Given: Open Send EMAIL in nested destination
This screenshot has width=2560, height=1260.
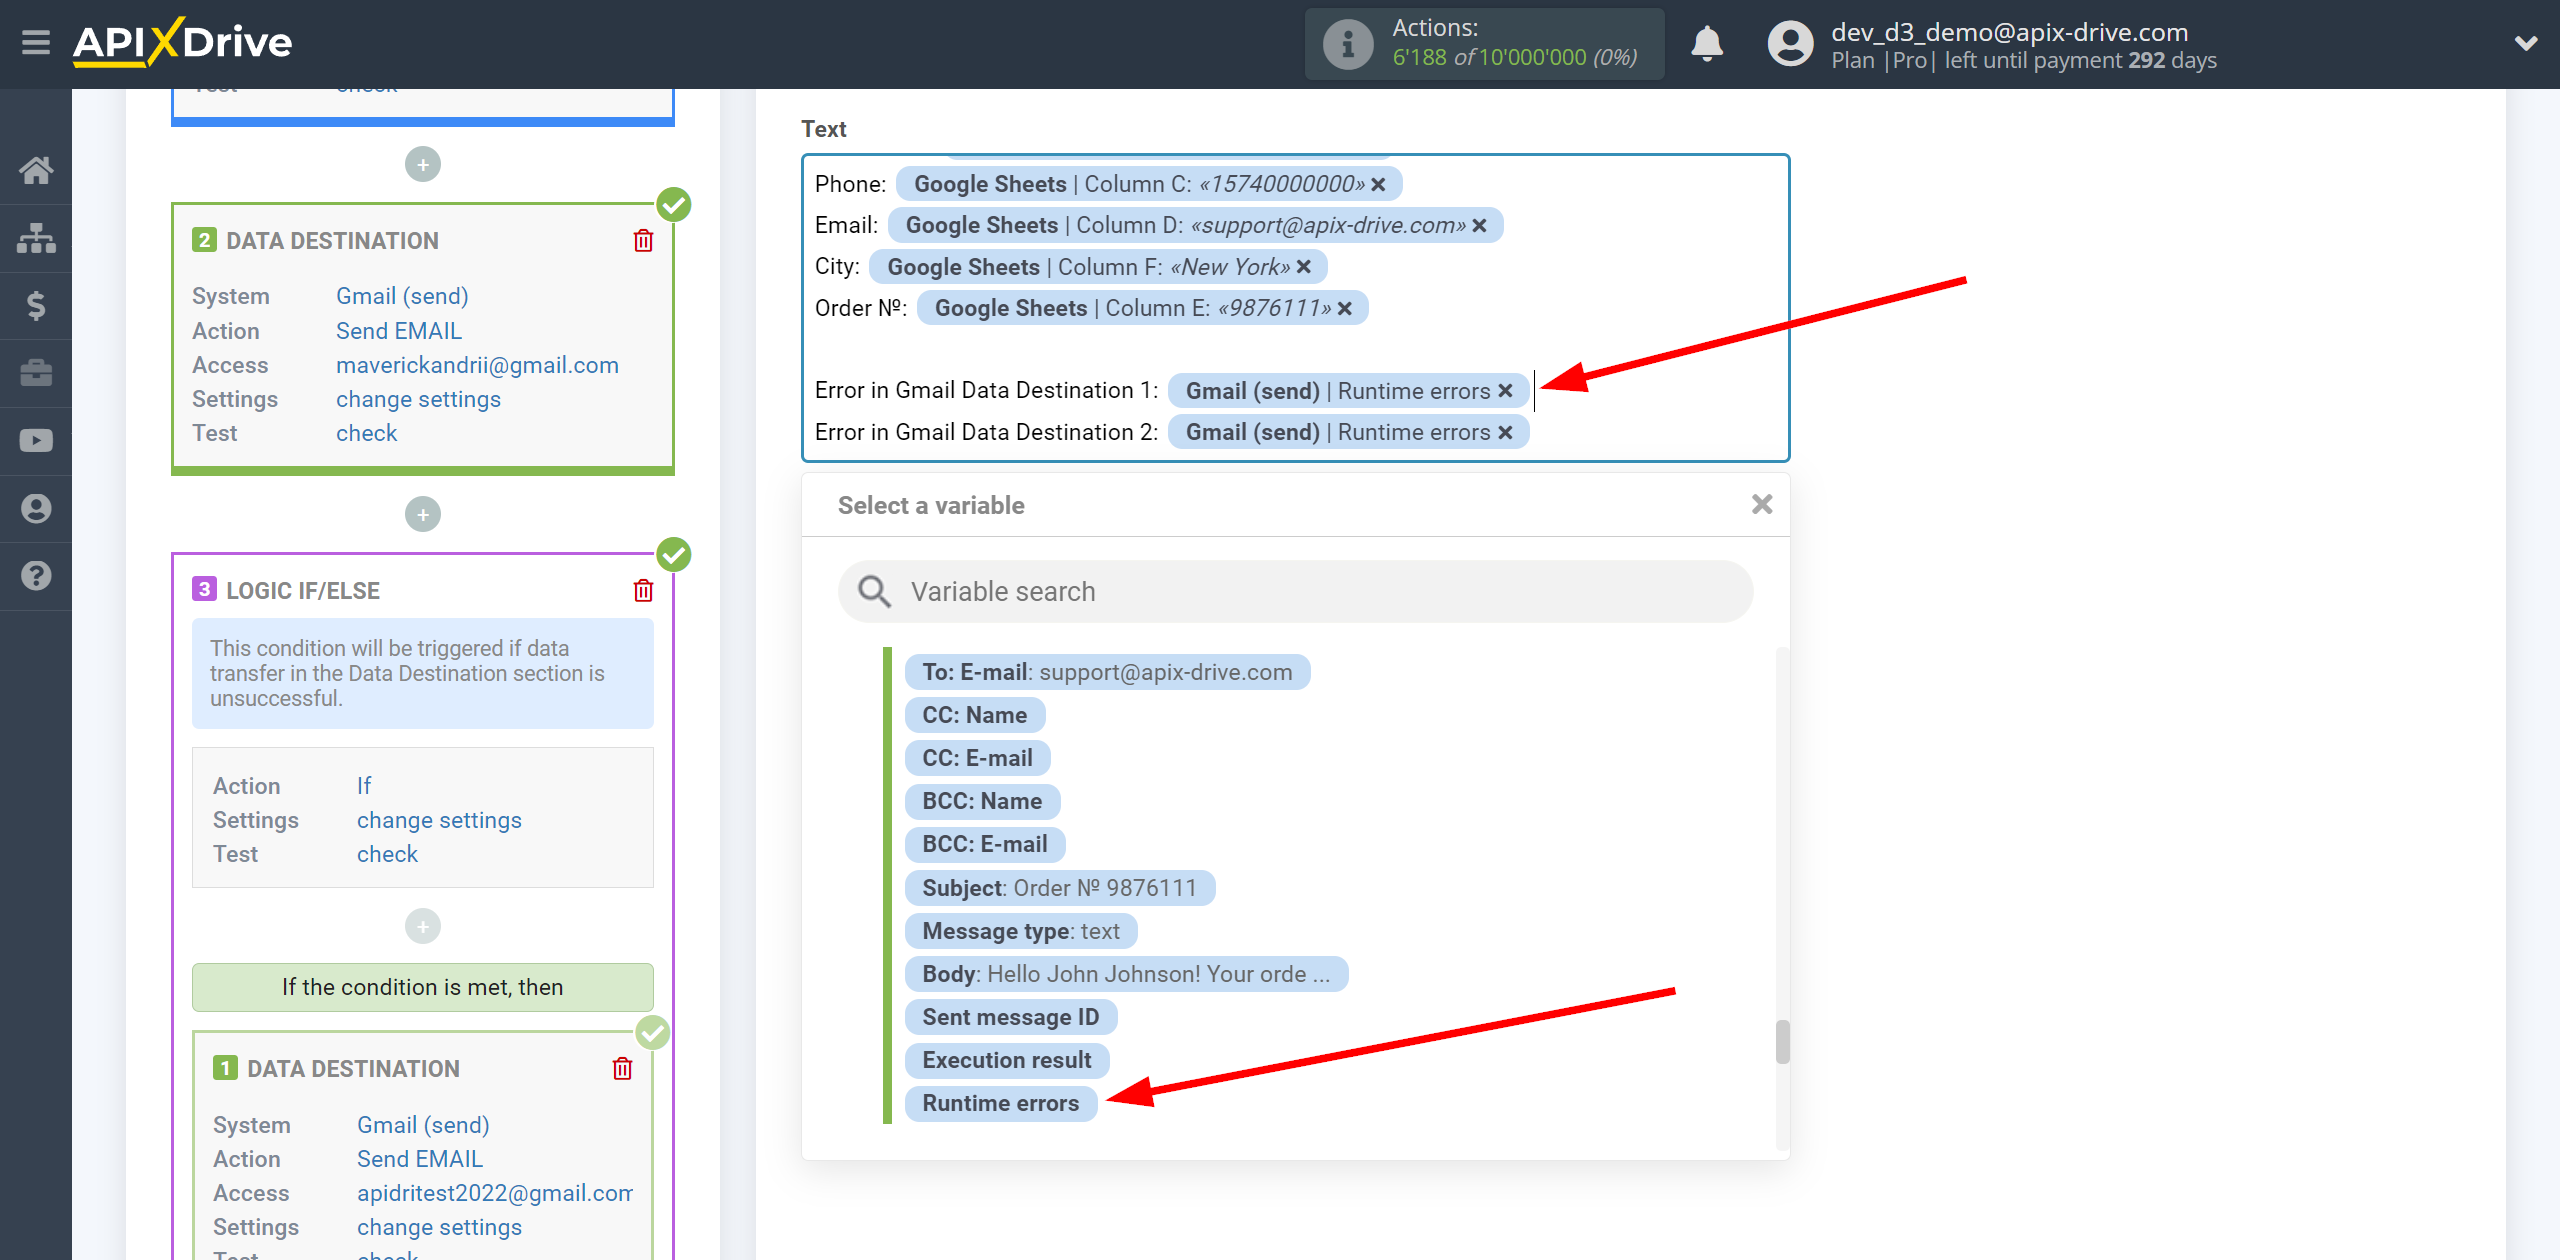Looking at the screenshot, I should point(420,1159).
